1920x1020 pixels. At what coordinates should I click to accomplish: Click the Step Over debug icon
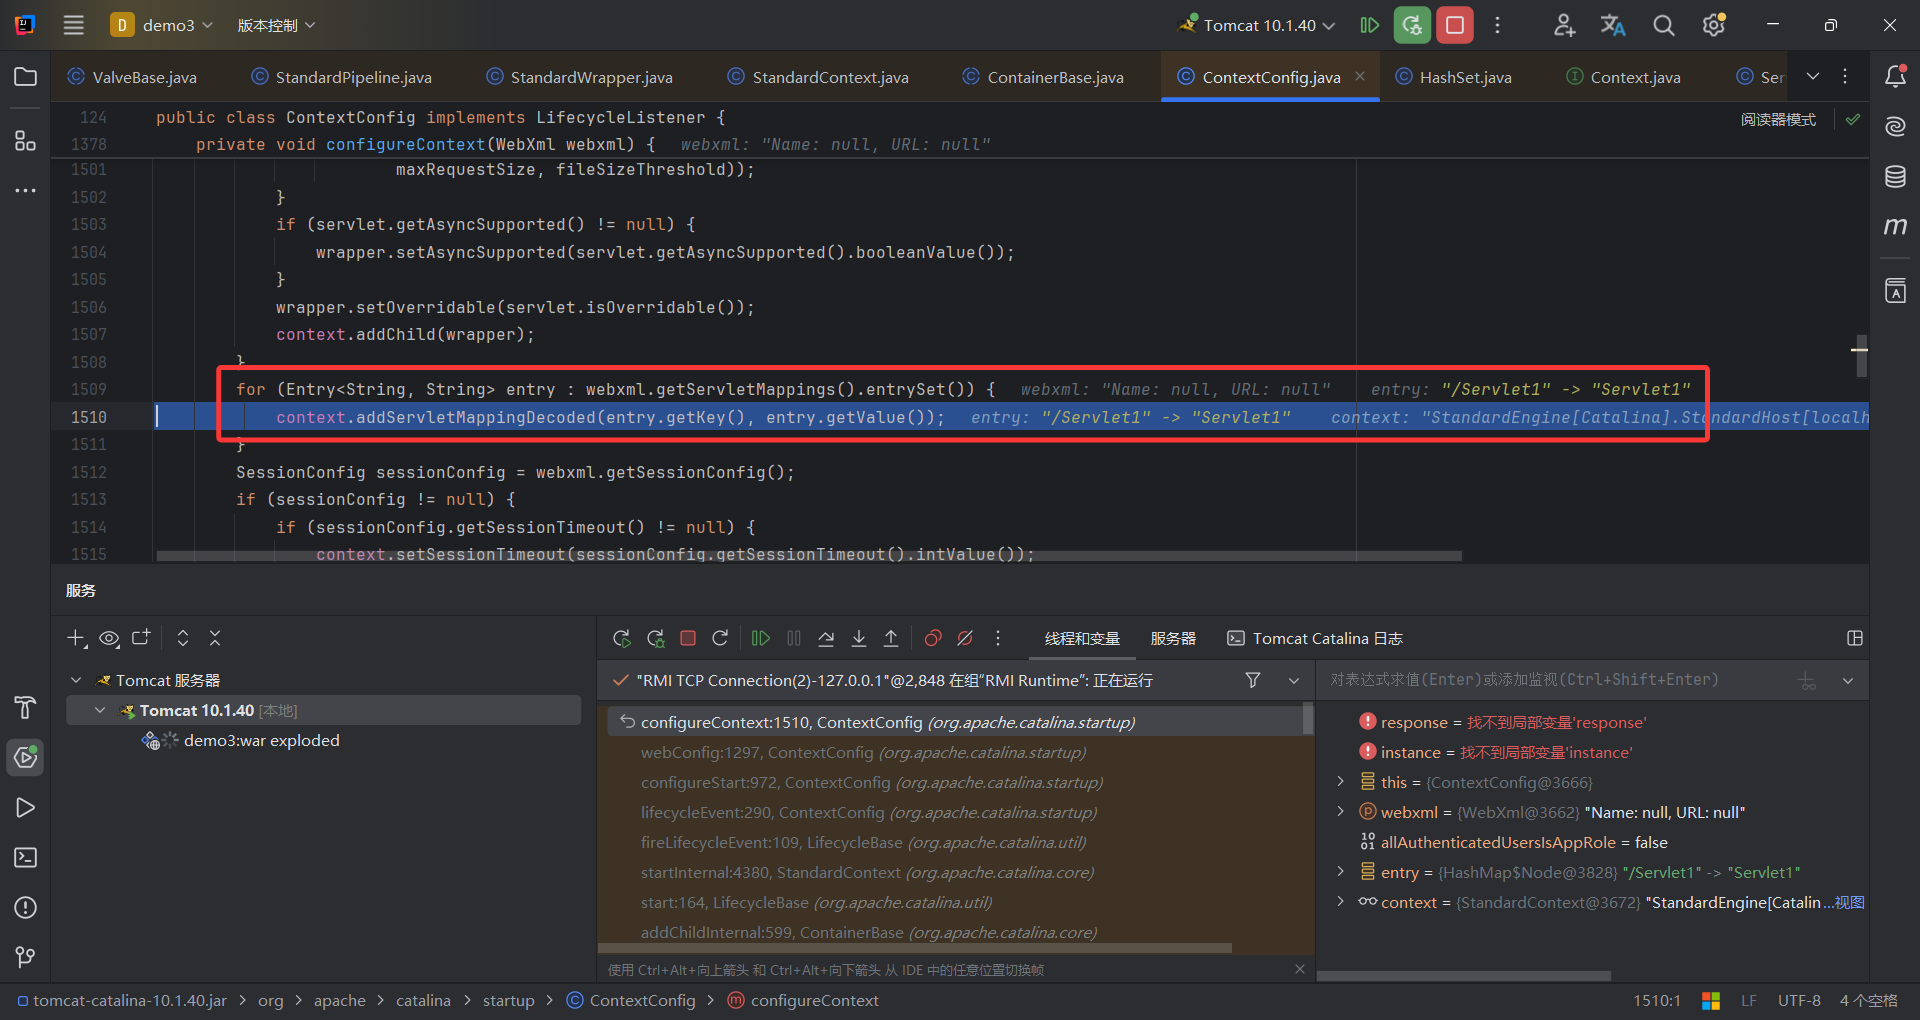pyautogui.click(x=826, y=638)
